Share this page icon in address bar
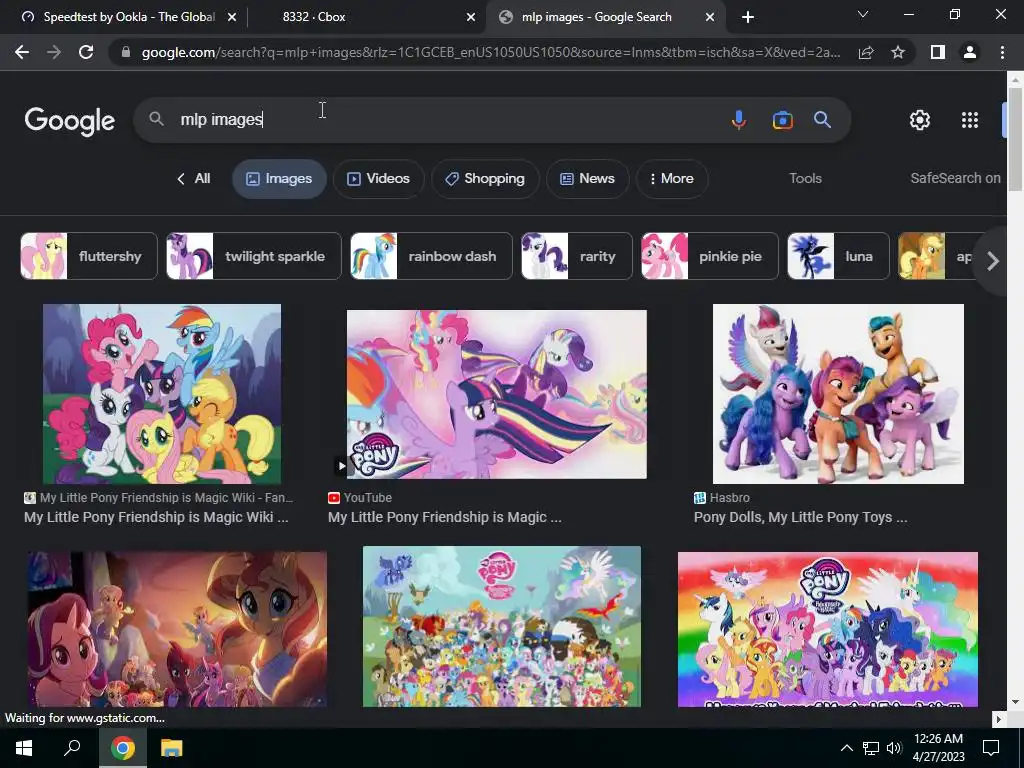Screen dimensions: 1024x768 [x=866, y=52]
